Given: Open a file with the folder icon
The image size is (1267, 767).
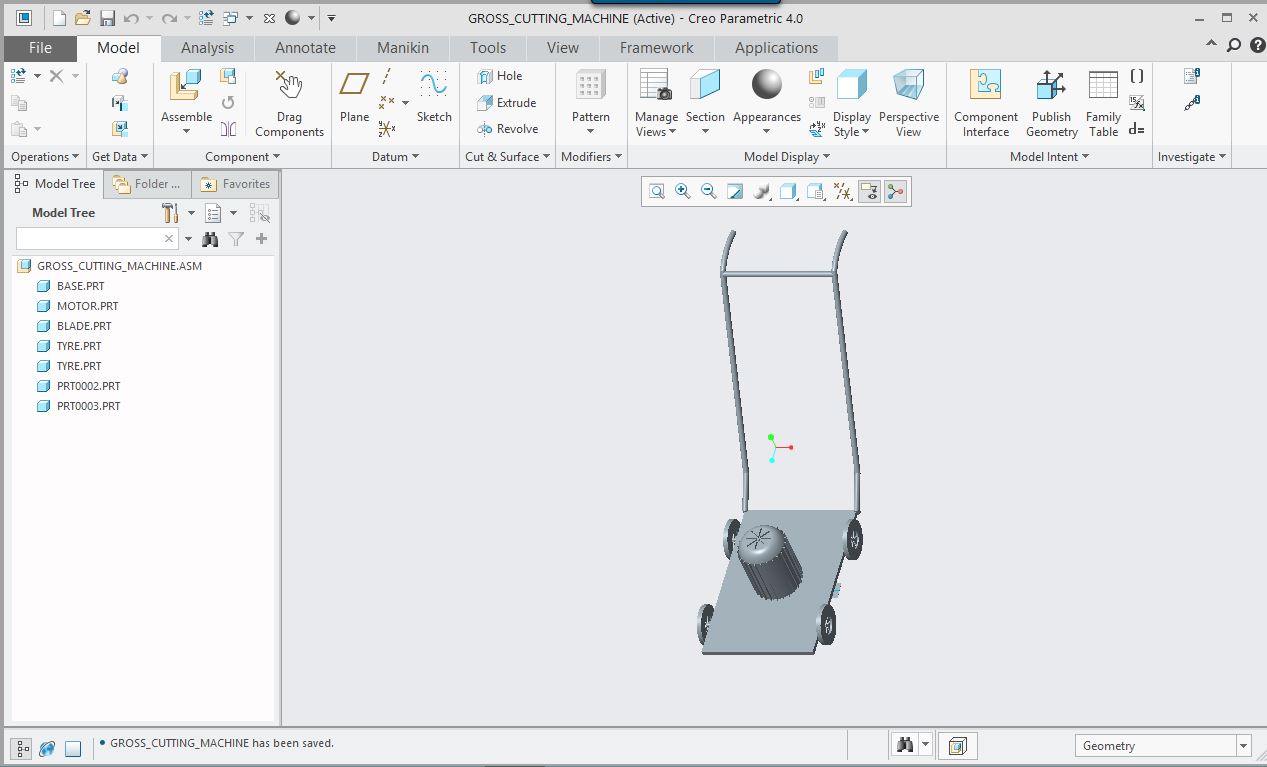Looking at the screenshot, I should pos(83,18).
